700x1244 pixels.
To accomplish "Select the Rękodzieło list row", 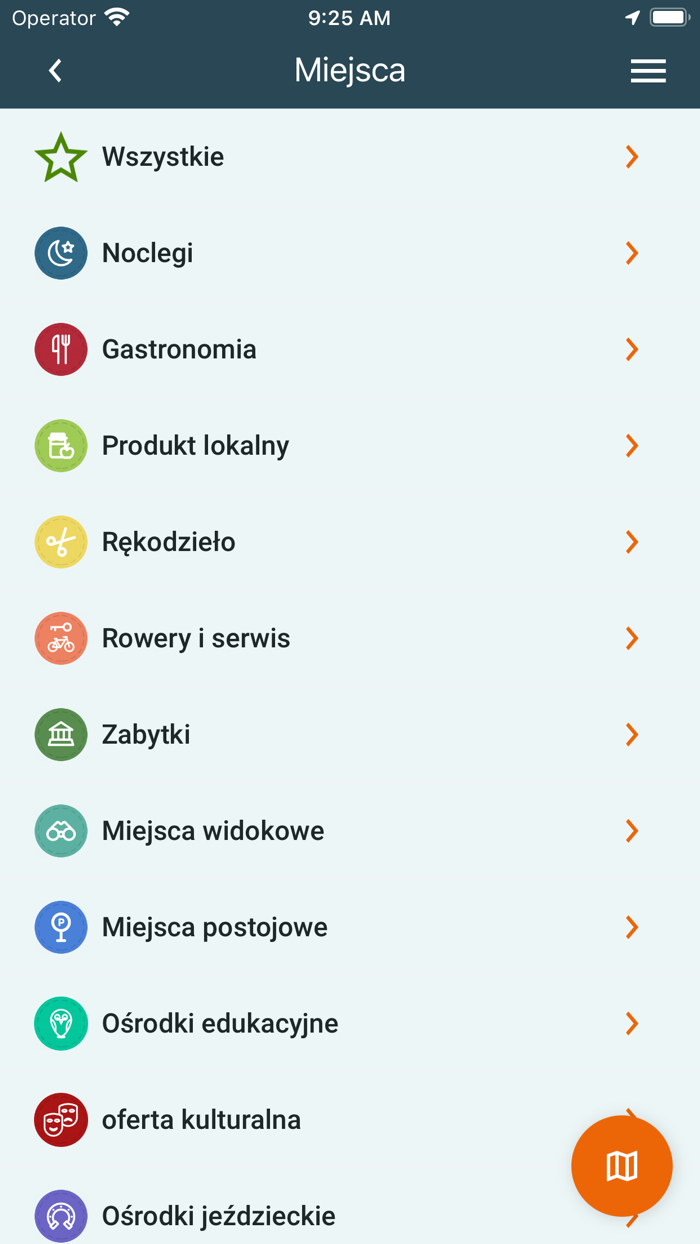I will (x=350, y=541).
